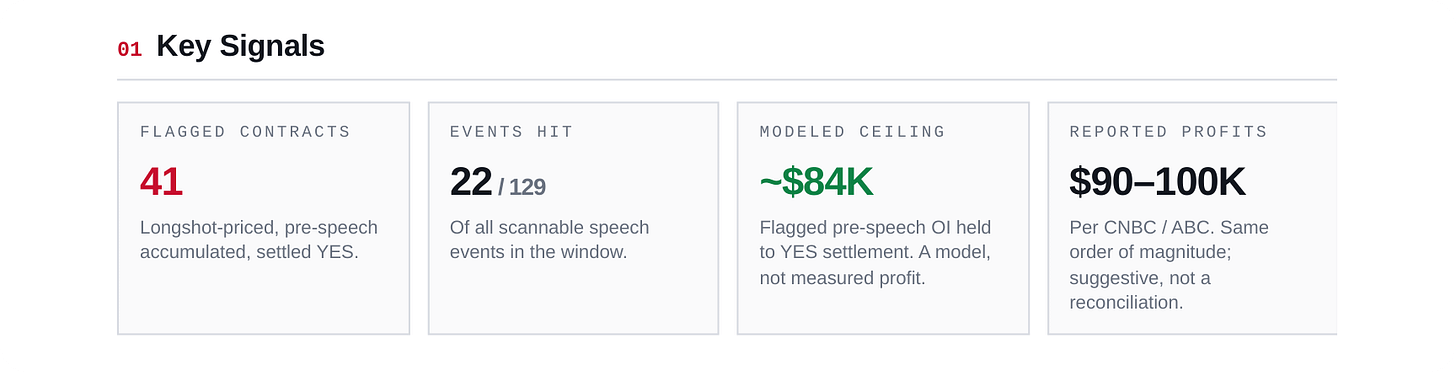Screen dimensions: 1456x372
Task: Open the Events Hit card
Action: [x=573, y=218]
